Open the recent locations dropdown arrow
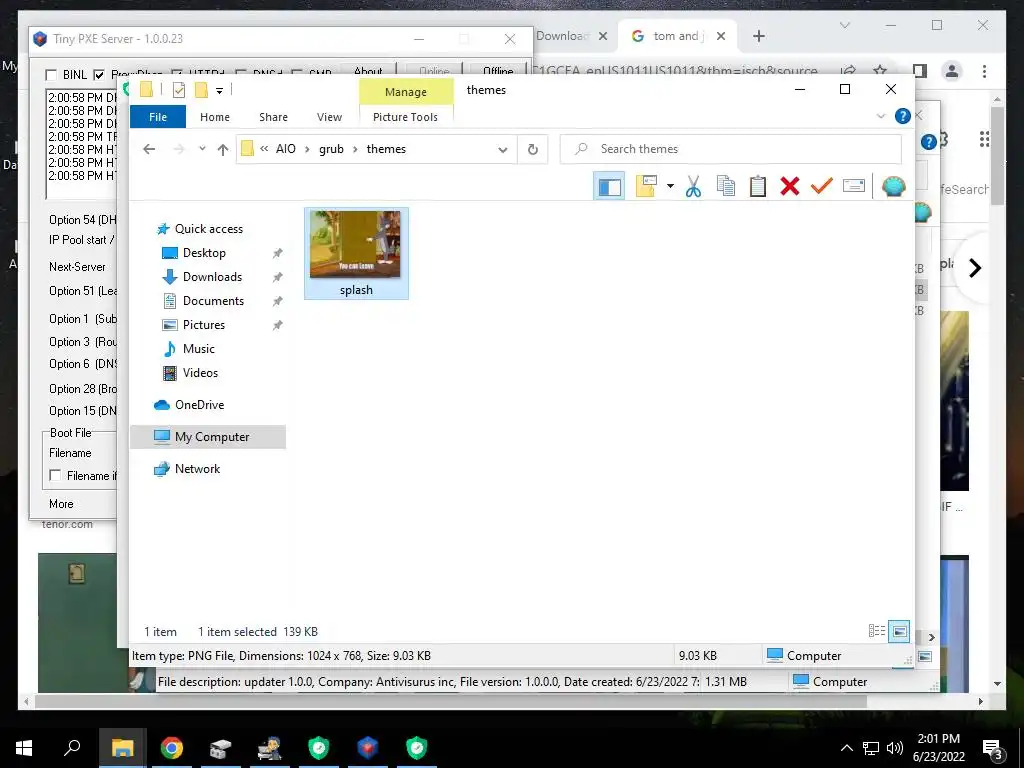This screenshot has width=1024, height=768. (202, 149)
